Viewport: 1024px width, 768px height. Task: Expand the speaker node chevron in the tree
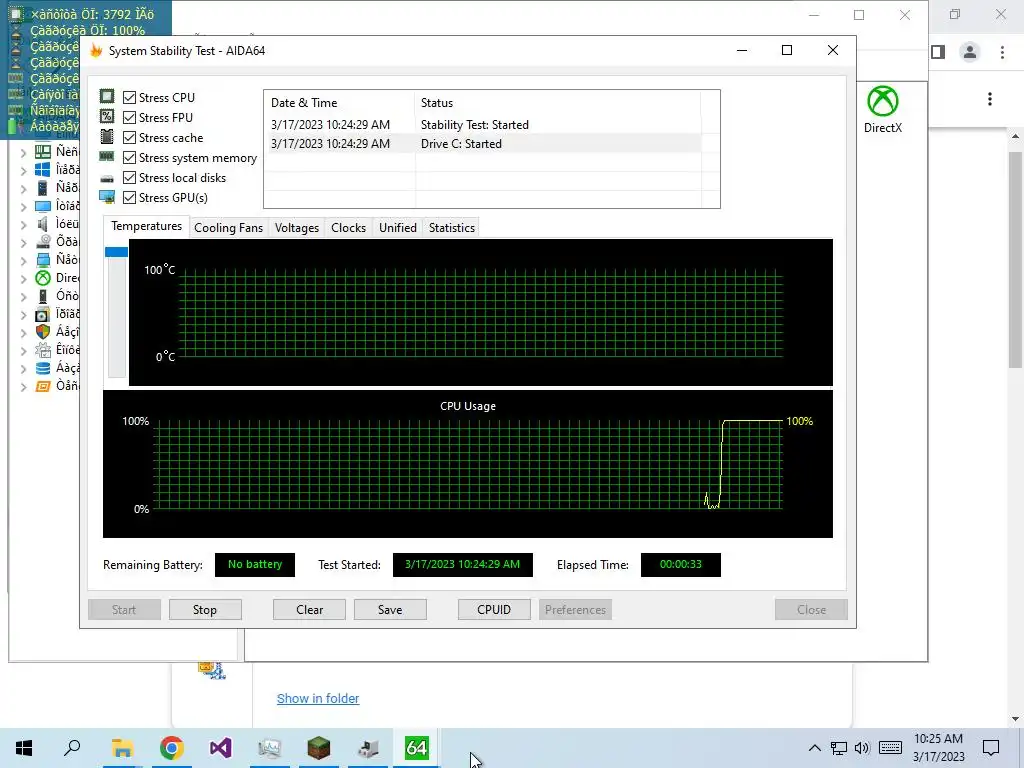(x=23, y=225)
